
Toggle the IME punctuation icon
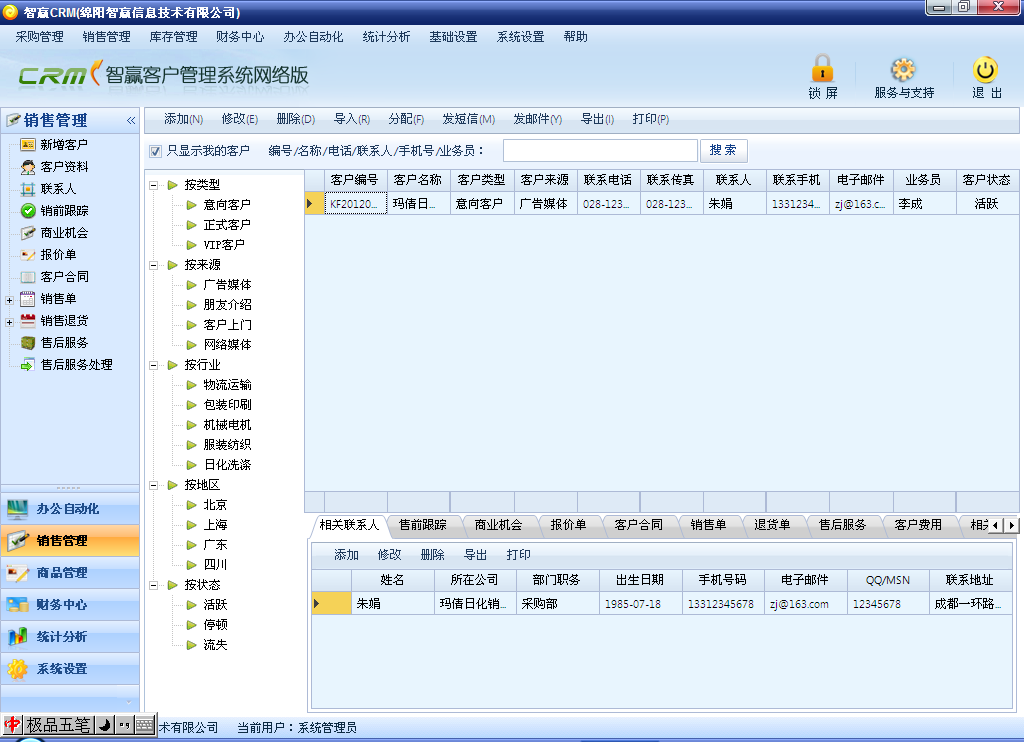(125, 724)
